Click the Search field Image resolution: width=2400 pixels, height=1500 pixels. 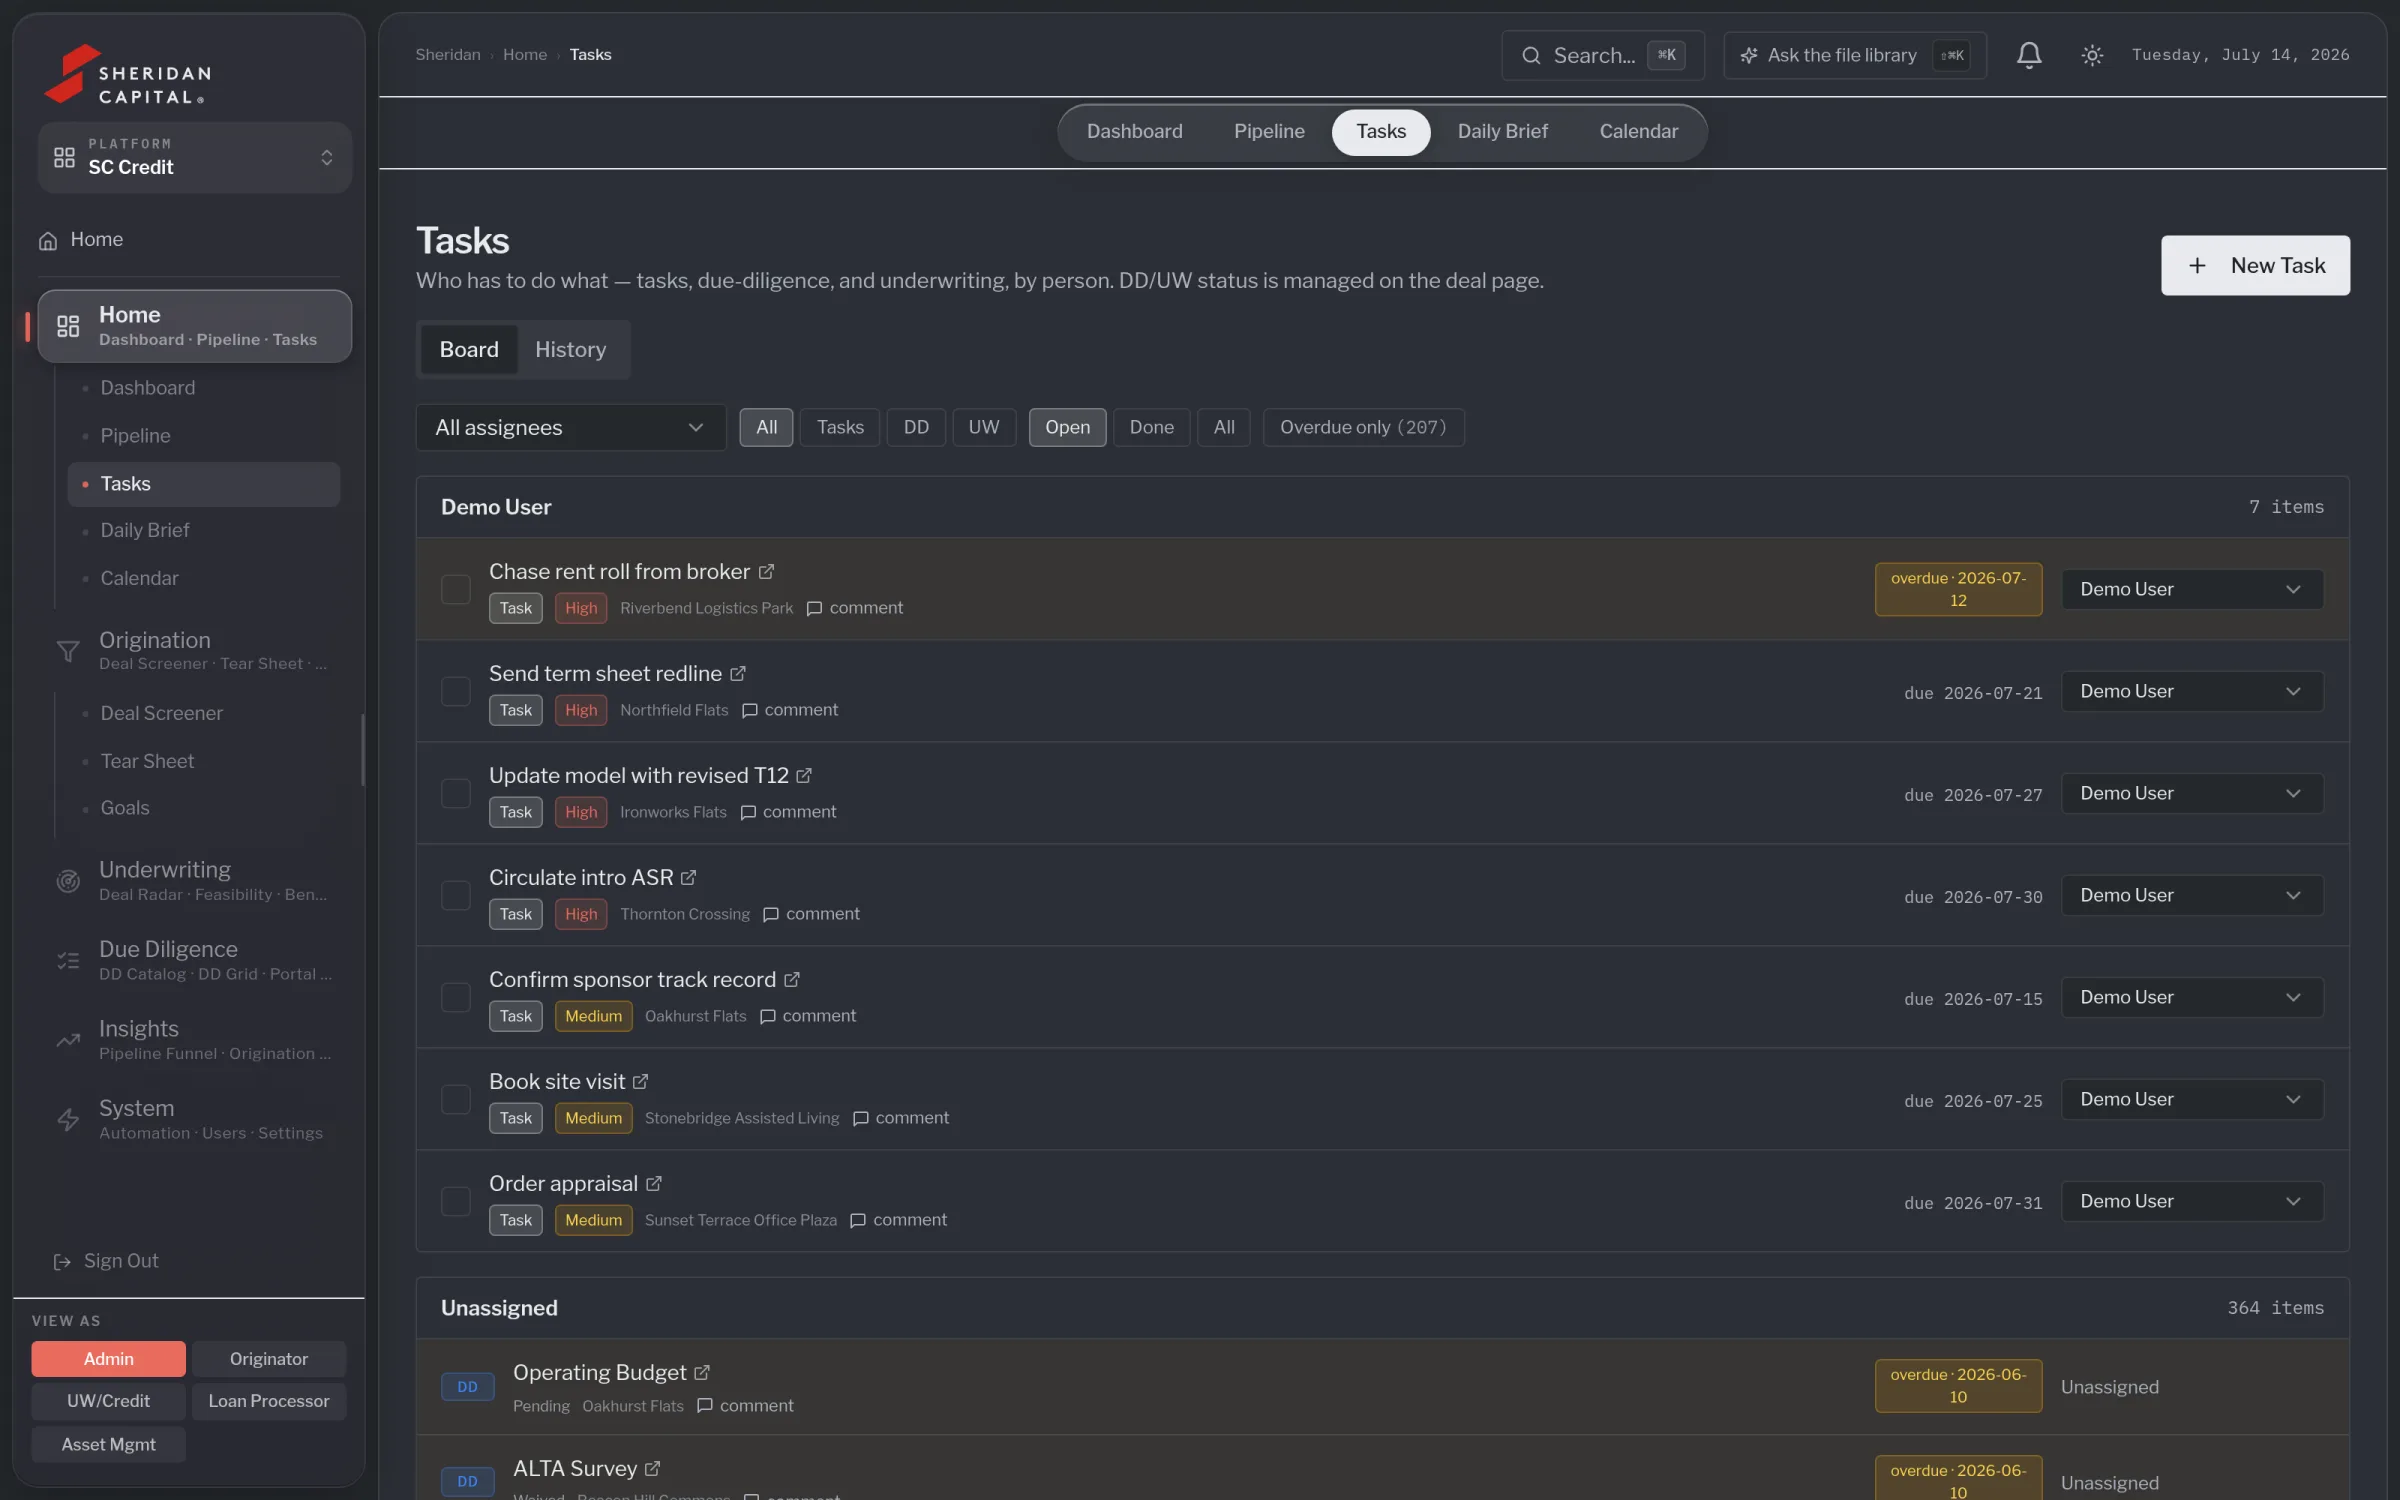point(1602,56)
